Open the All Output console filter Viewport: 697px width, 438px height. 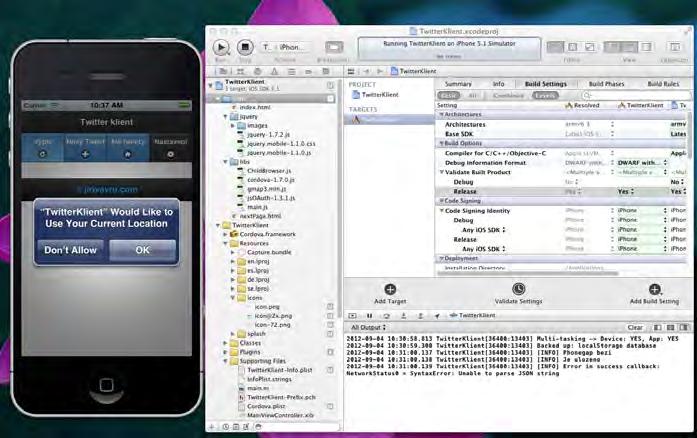(369, 327)
